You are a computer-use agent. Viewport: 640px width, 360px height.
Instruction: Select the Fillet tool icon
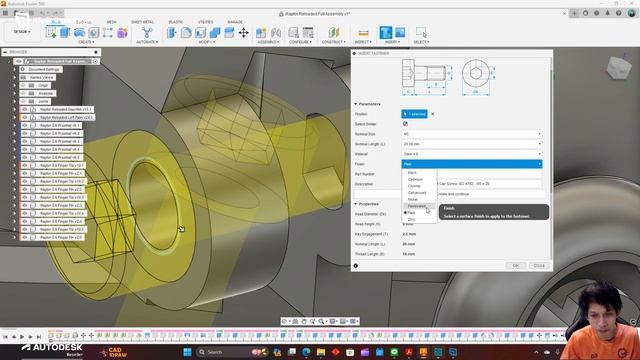[x=186, y=33]
